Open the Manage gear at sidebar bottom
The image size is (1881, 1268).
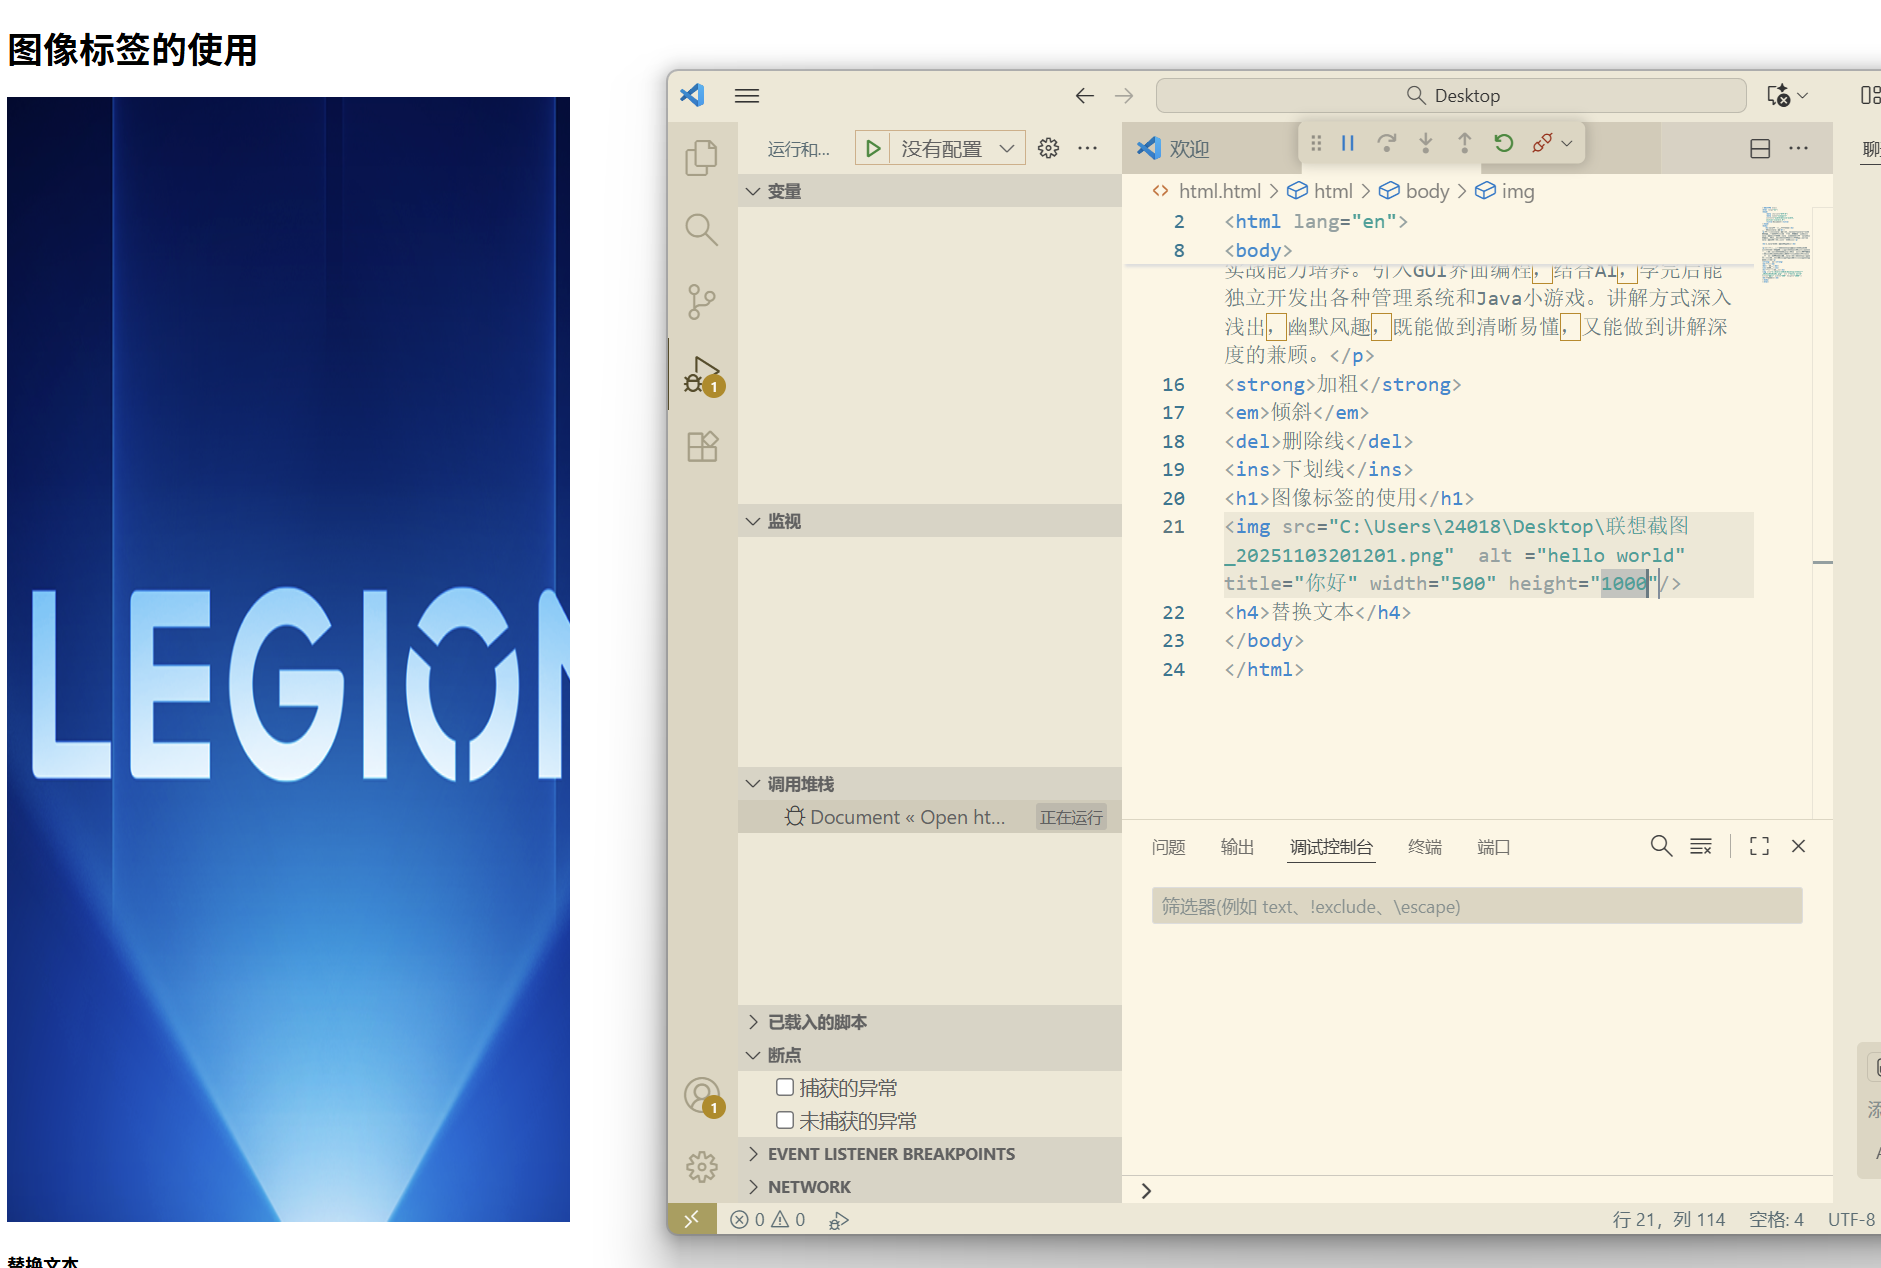point(702,1166)
